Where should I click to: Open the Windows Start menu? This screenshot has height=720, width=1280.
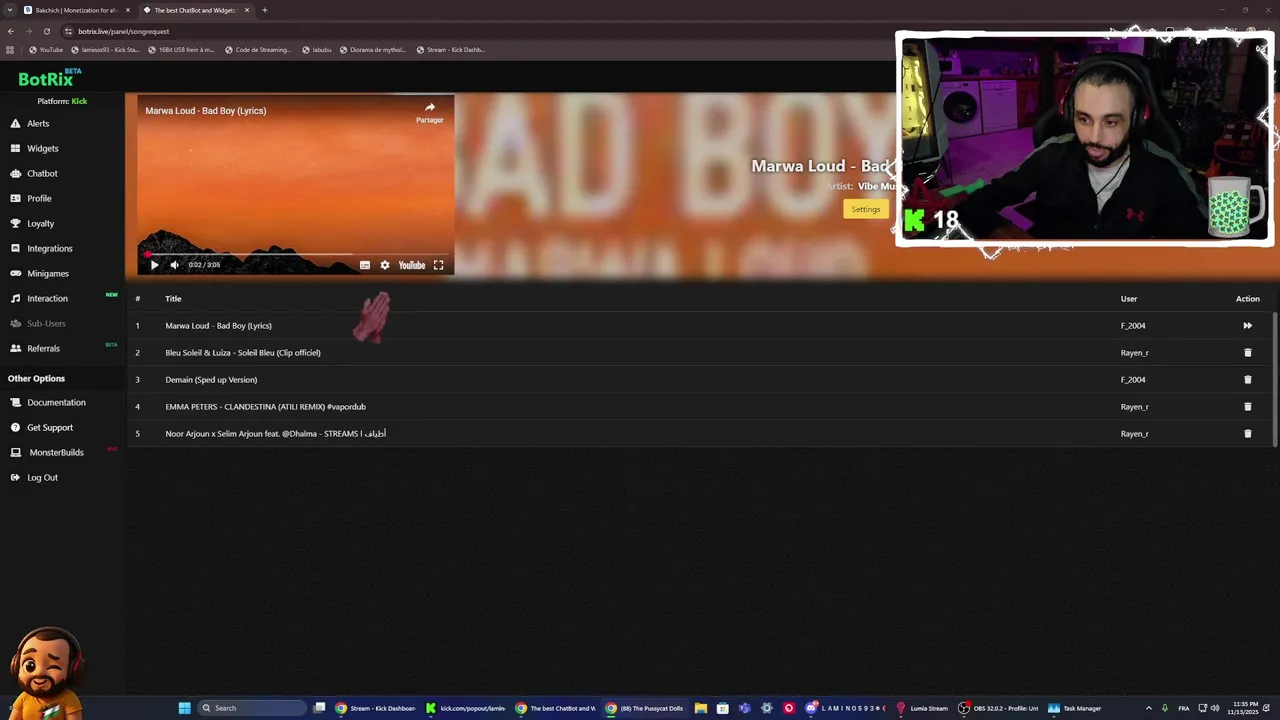pos(184,708)
